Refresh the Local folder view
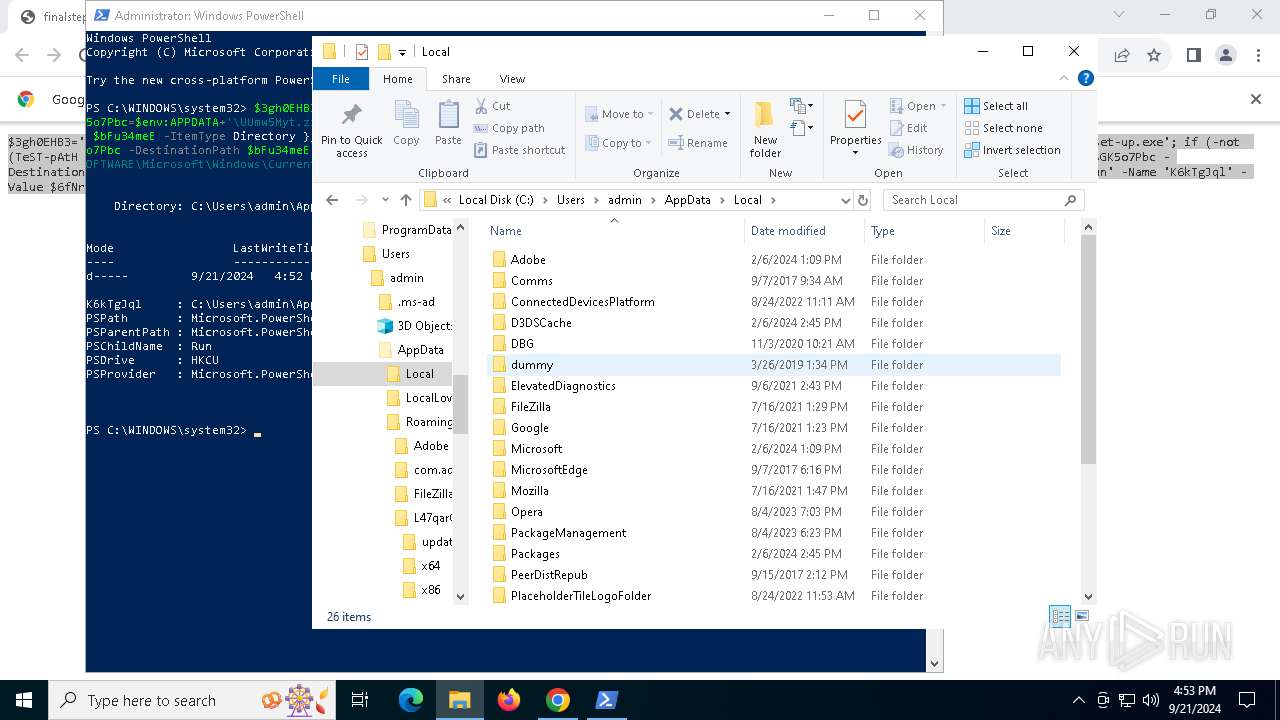Image resolution: width=1280 pixels, height=720 pixels. coord(864,200)
